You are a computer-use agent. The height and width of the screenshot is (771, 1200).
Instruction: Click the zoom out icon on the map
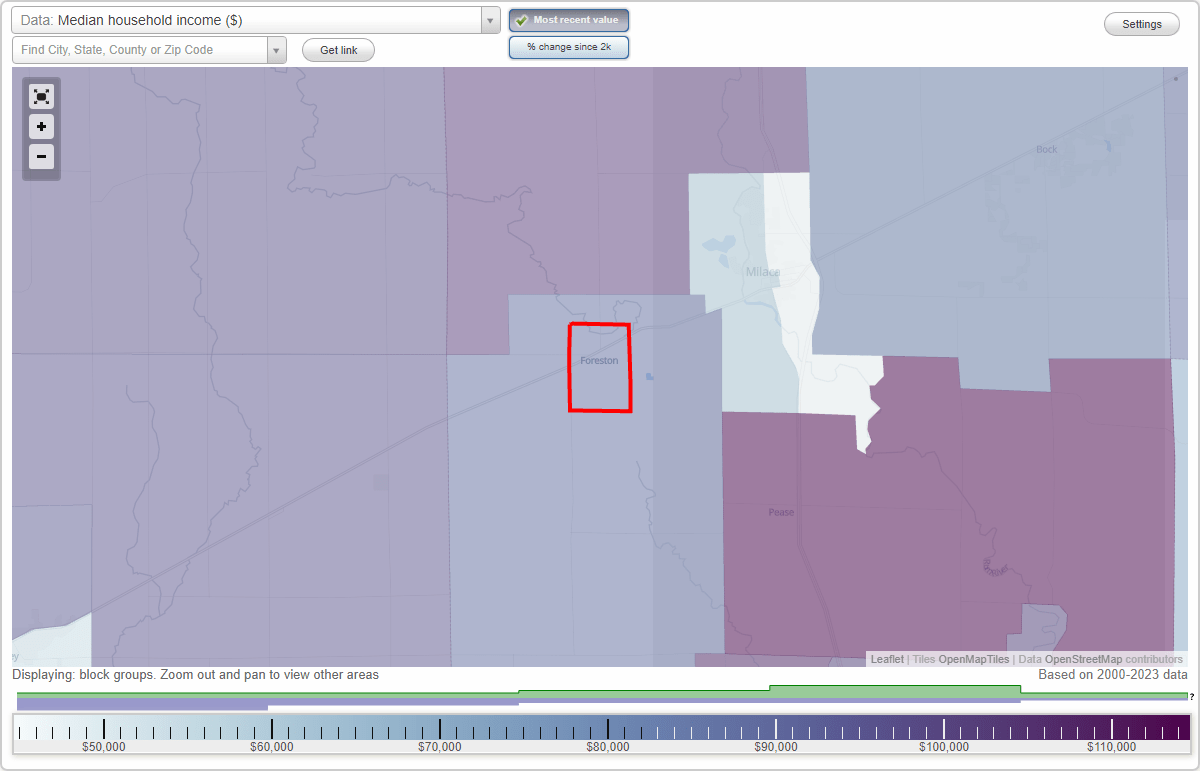coord(41,157)
